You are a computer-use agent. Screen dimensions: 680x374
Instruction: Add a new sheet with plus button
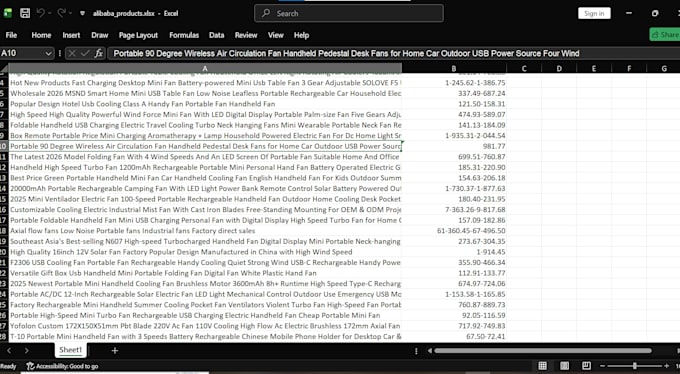[115, 350]
